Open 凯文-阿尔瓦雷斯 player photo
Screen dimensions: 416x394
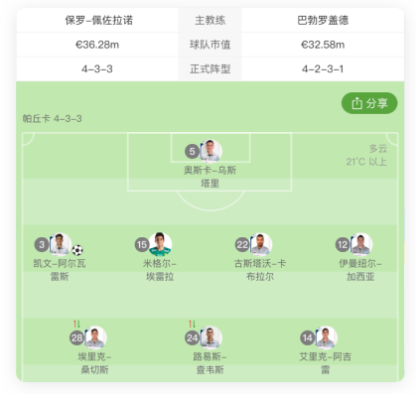coord(60,244)
